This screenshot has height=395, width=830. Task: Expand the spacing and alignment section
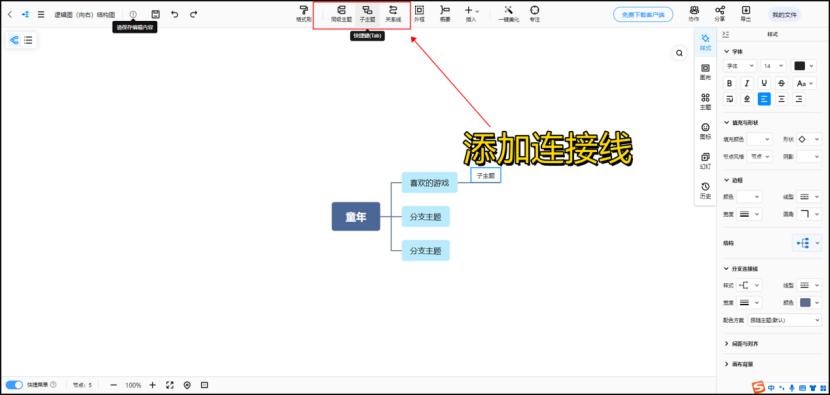pyautogui.click(x=742, y=344)
